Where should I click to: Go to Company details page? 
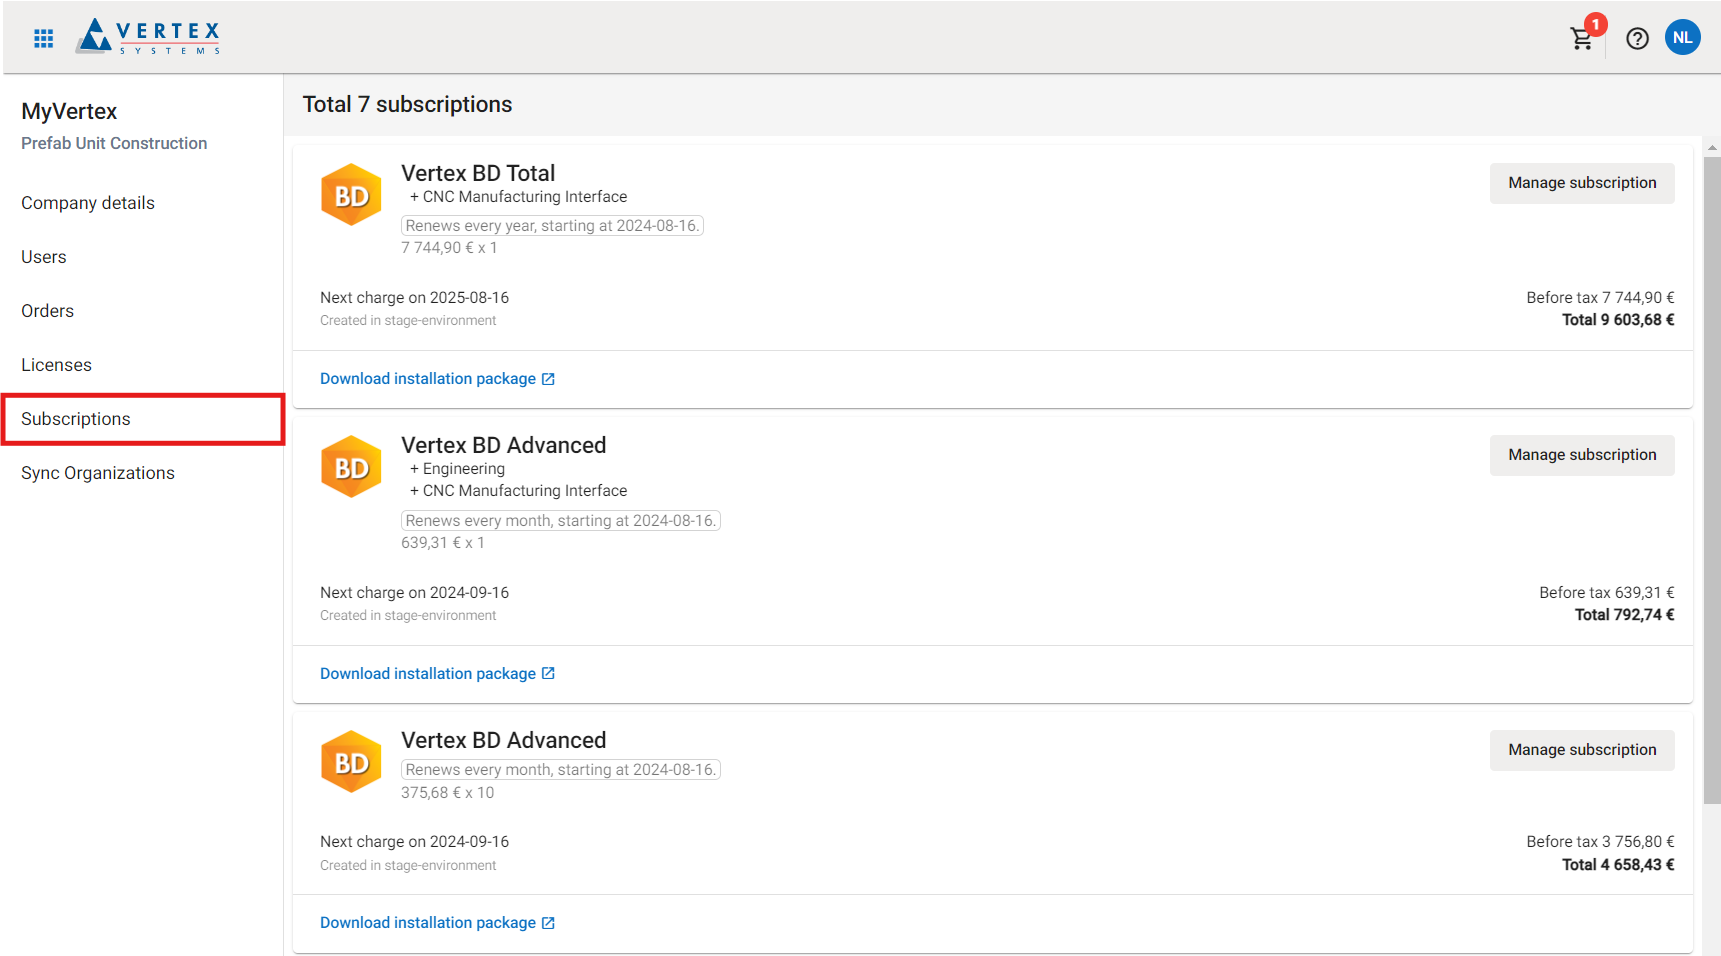coord(88,203)
